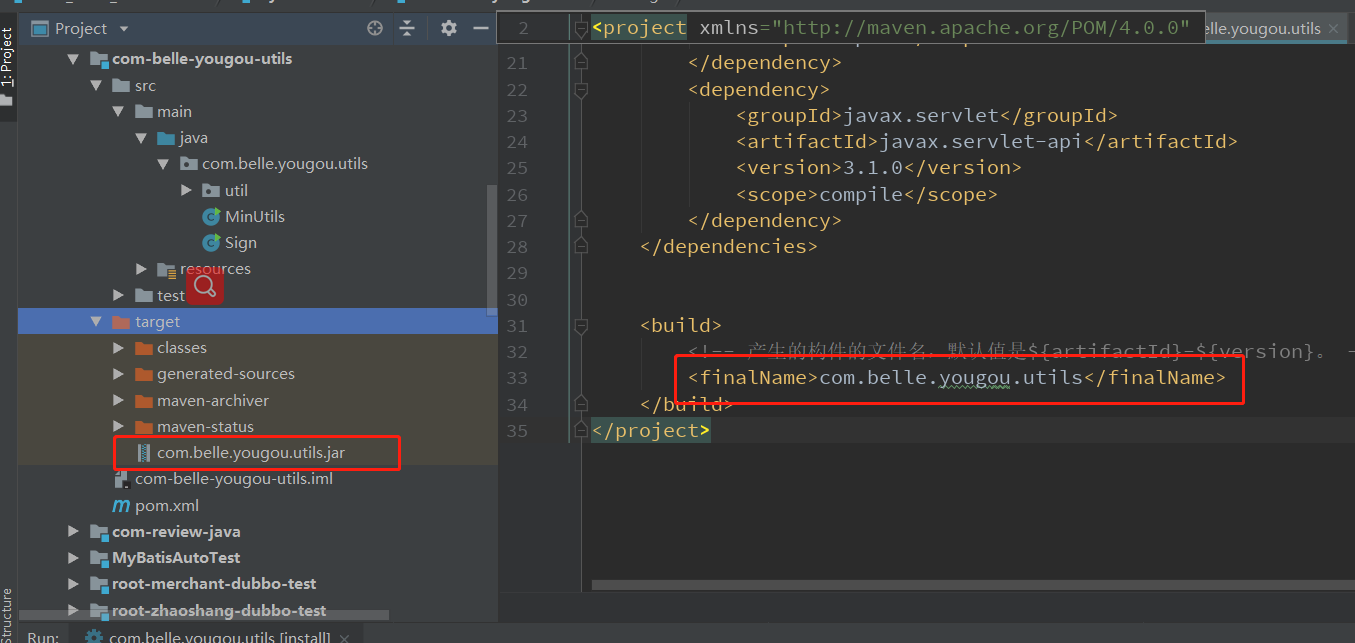Click the maven-status folder icon

click(x=143, y=426)
